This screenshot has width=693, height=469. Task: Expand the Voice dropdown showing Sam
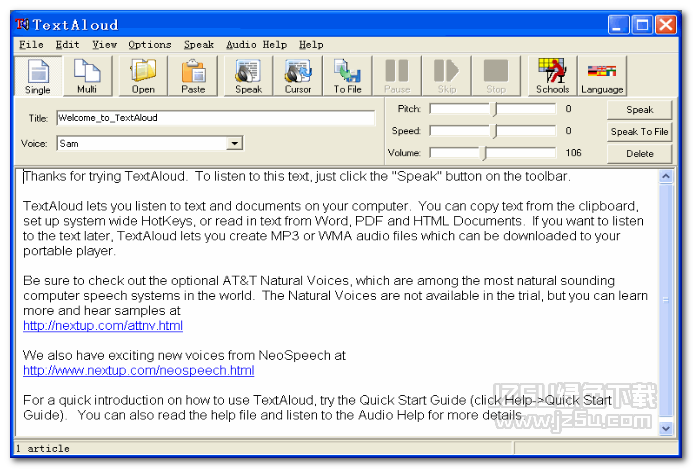[x=235, y=143]
